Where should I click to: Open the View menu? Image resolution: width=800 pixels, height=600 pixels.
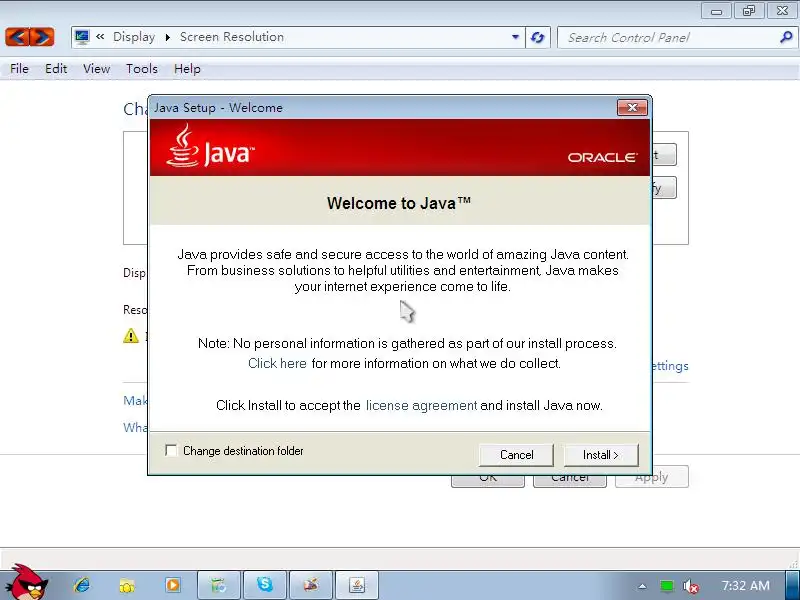pyautogui.click(x=96, y=68)
